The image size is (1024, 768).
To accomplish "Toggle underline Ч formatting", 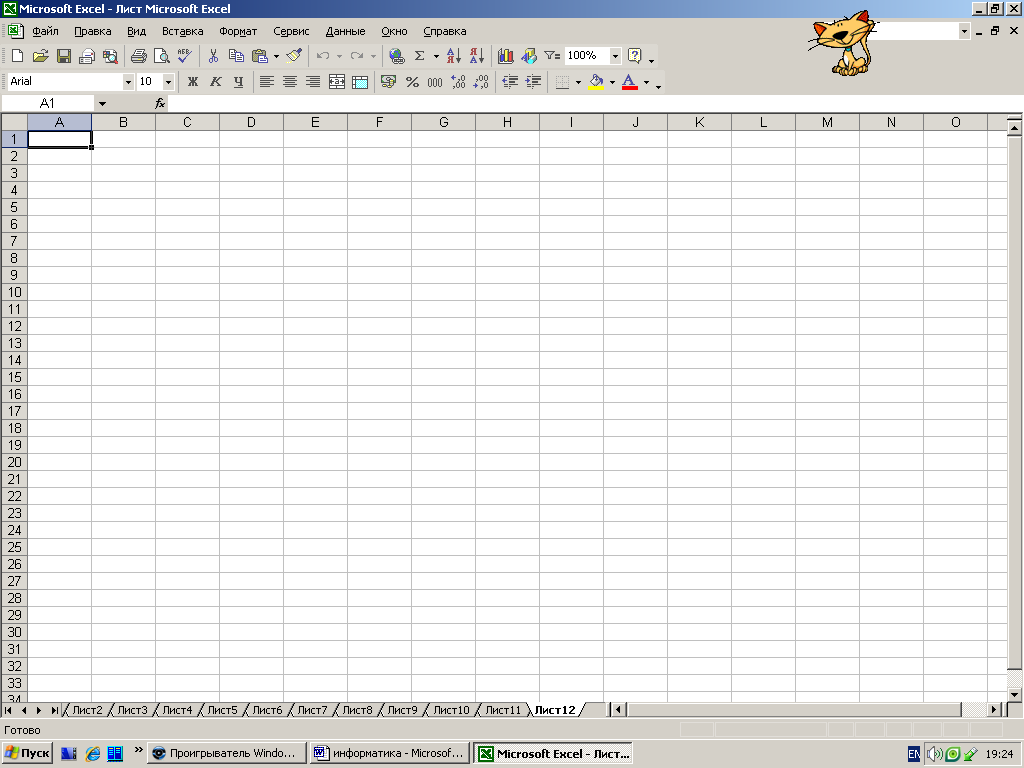I will pos(238,82).
